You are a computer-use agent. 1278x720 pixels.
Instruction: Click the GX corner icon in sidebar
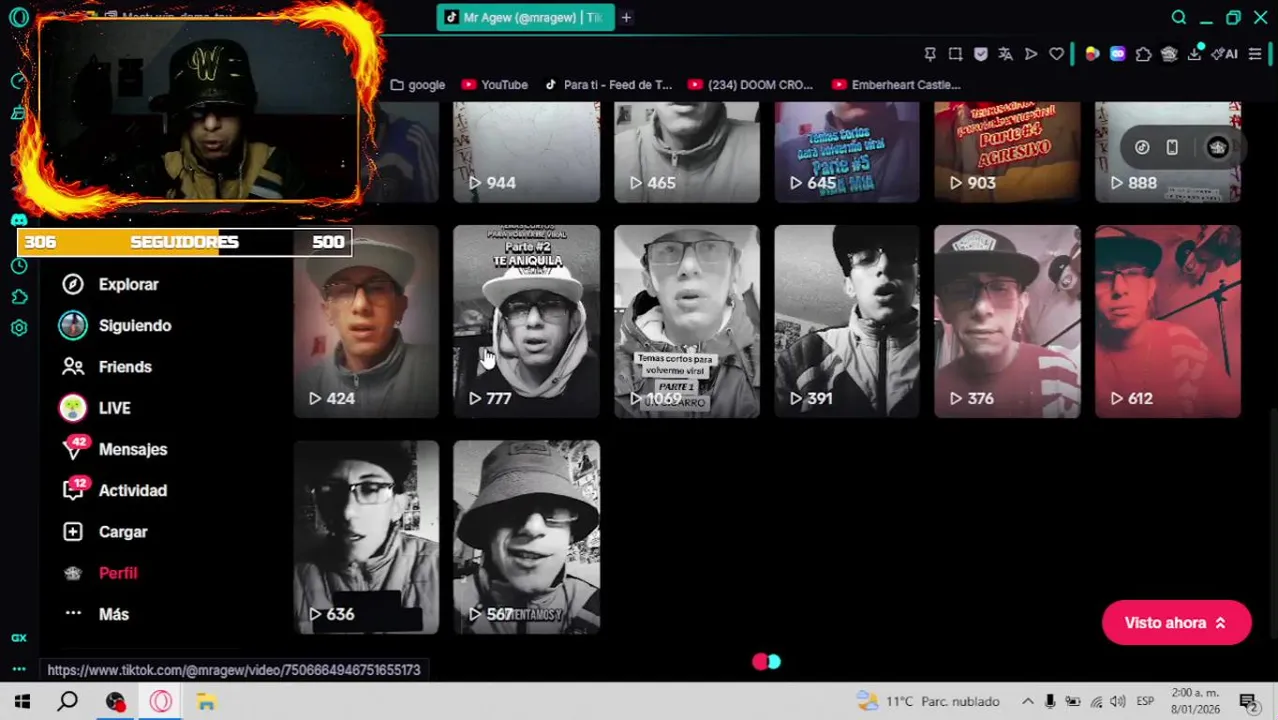[x=19, y=638]
